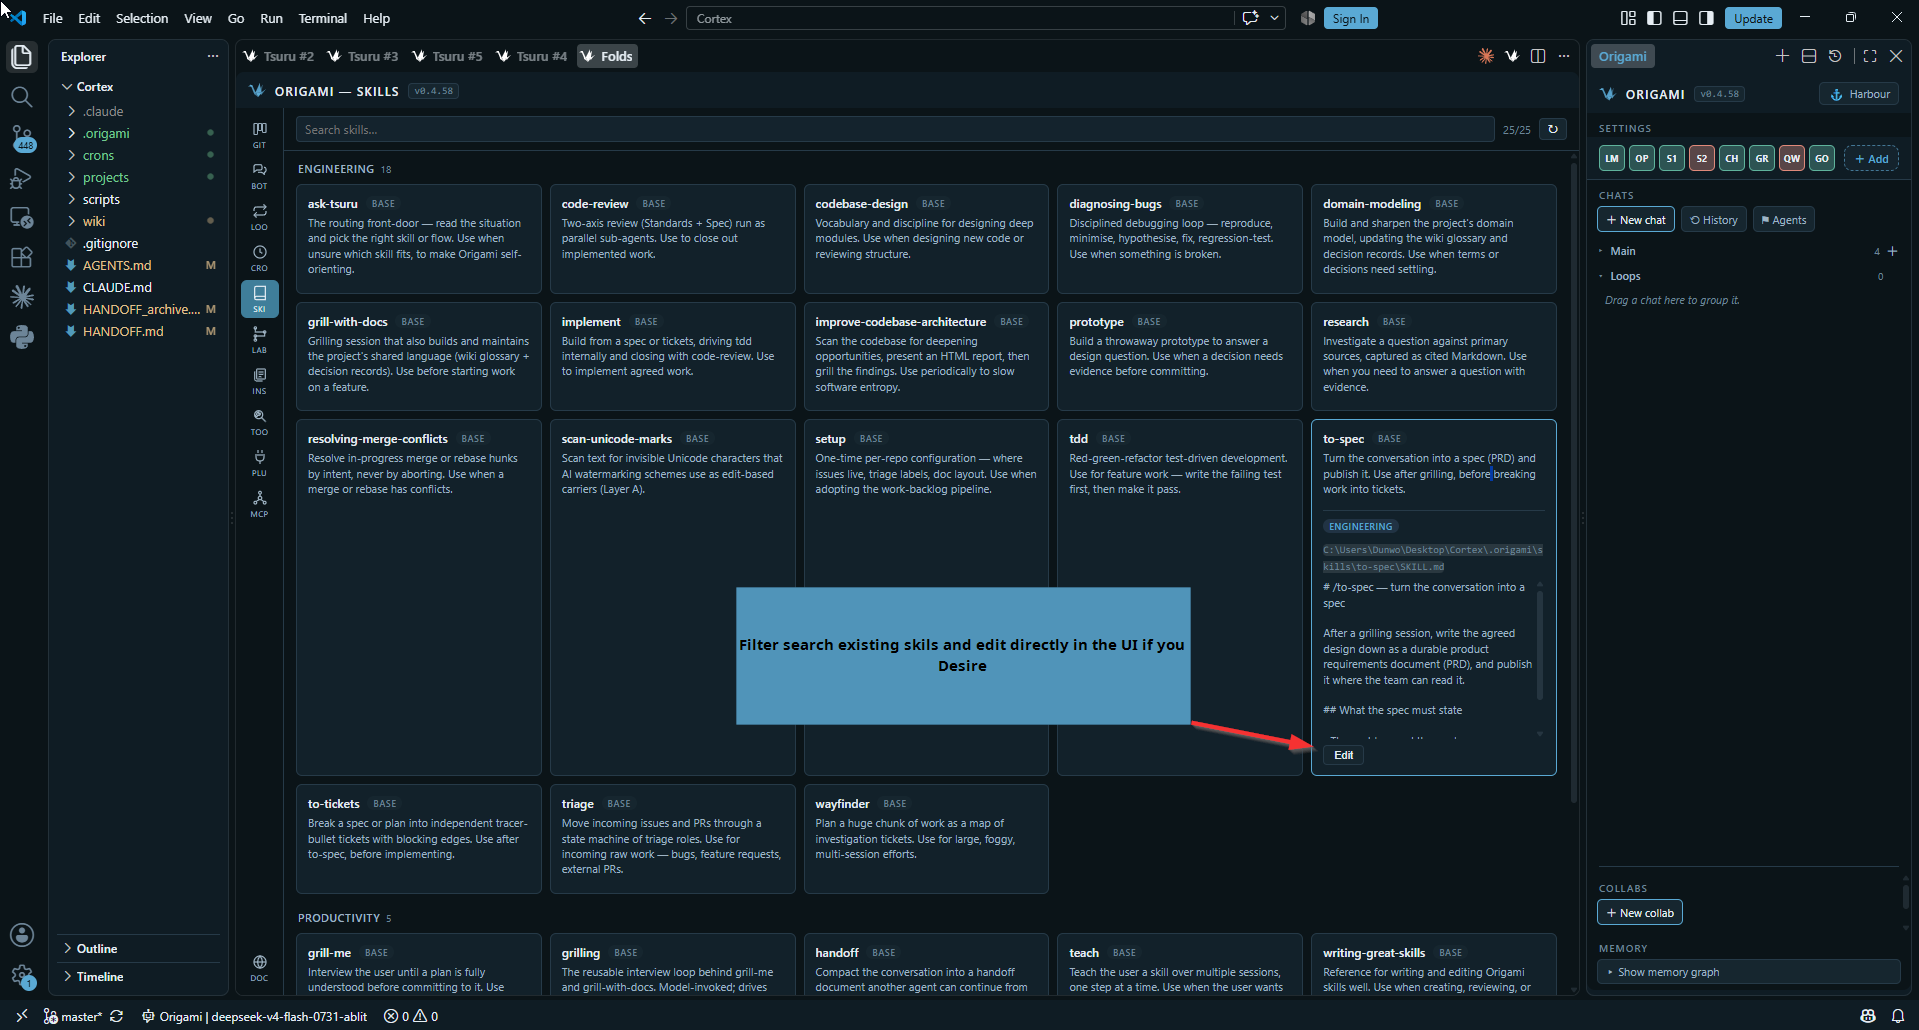Open Source Control view with 448 badge
This screenshot has height=1030, width=1919.
(22, 138)
